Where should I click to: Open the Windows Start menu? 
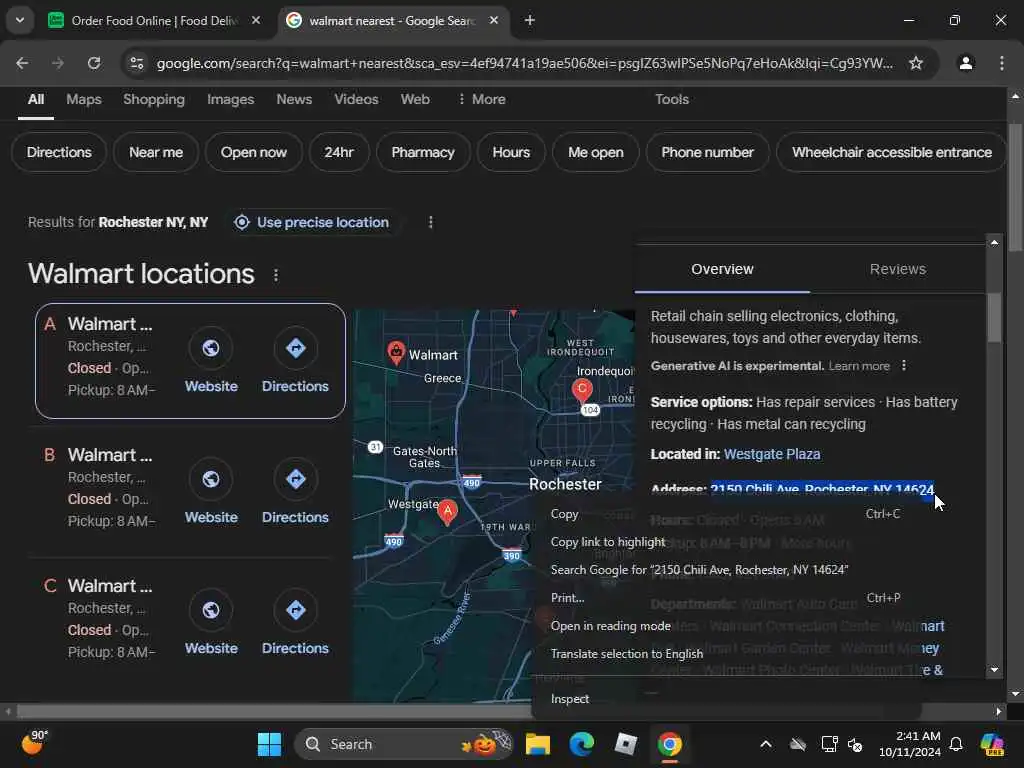click(269, 744)
